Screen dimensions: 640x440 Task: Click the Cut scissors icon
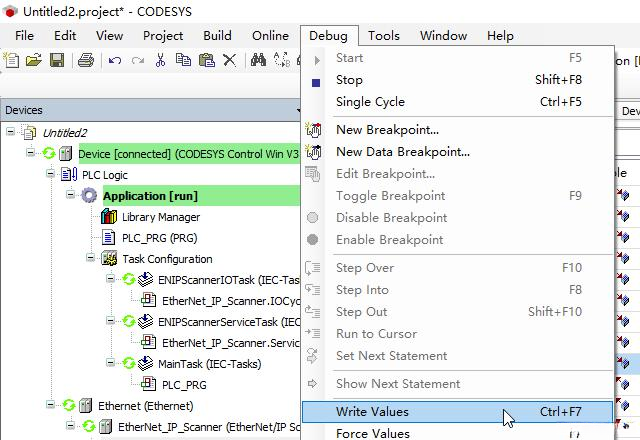[x=160, y=60]
